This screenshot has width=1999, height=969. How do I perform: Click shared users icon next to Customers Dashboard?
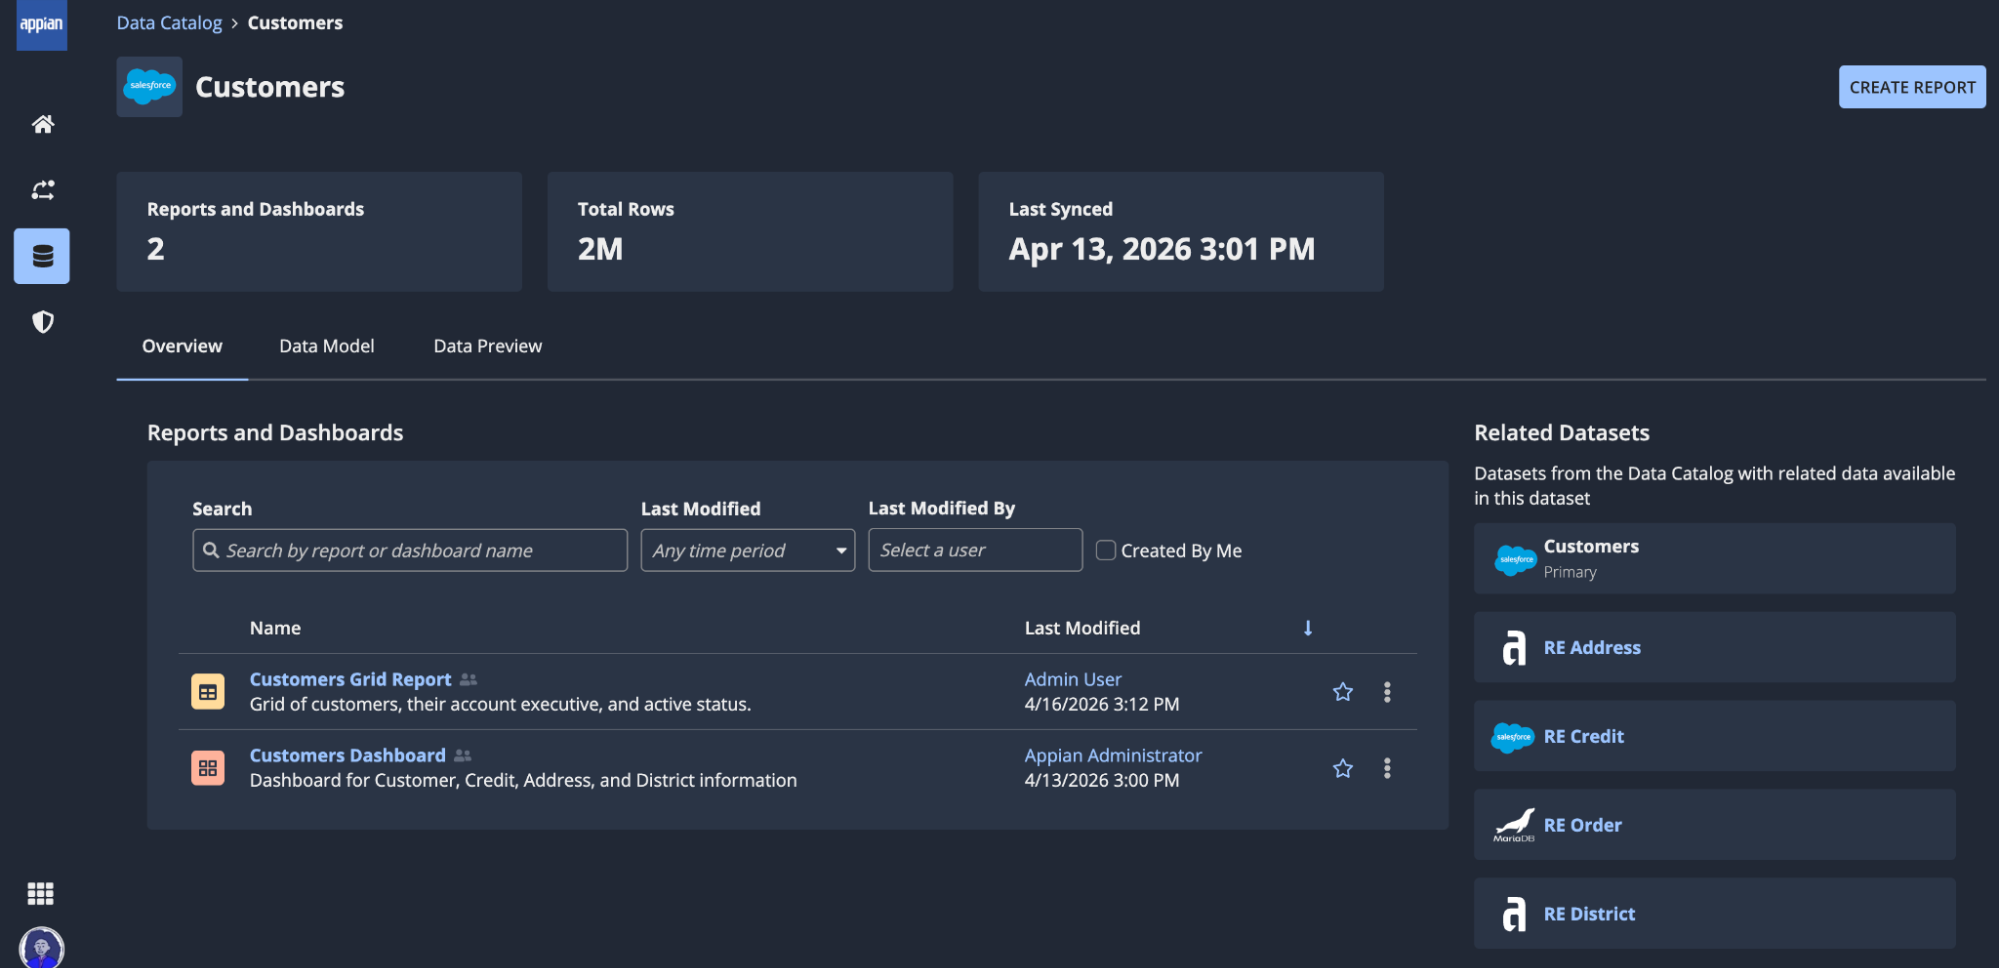pyautogui.click(x=462, y=756)
